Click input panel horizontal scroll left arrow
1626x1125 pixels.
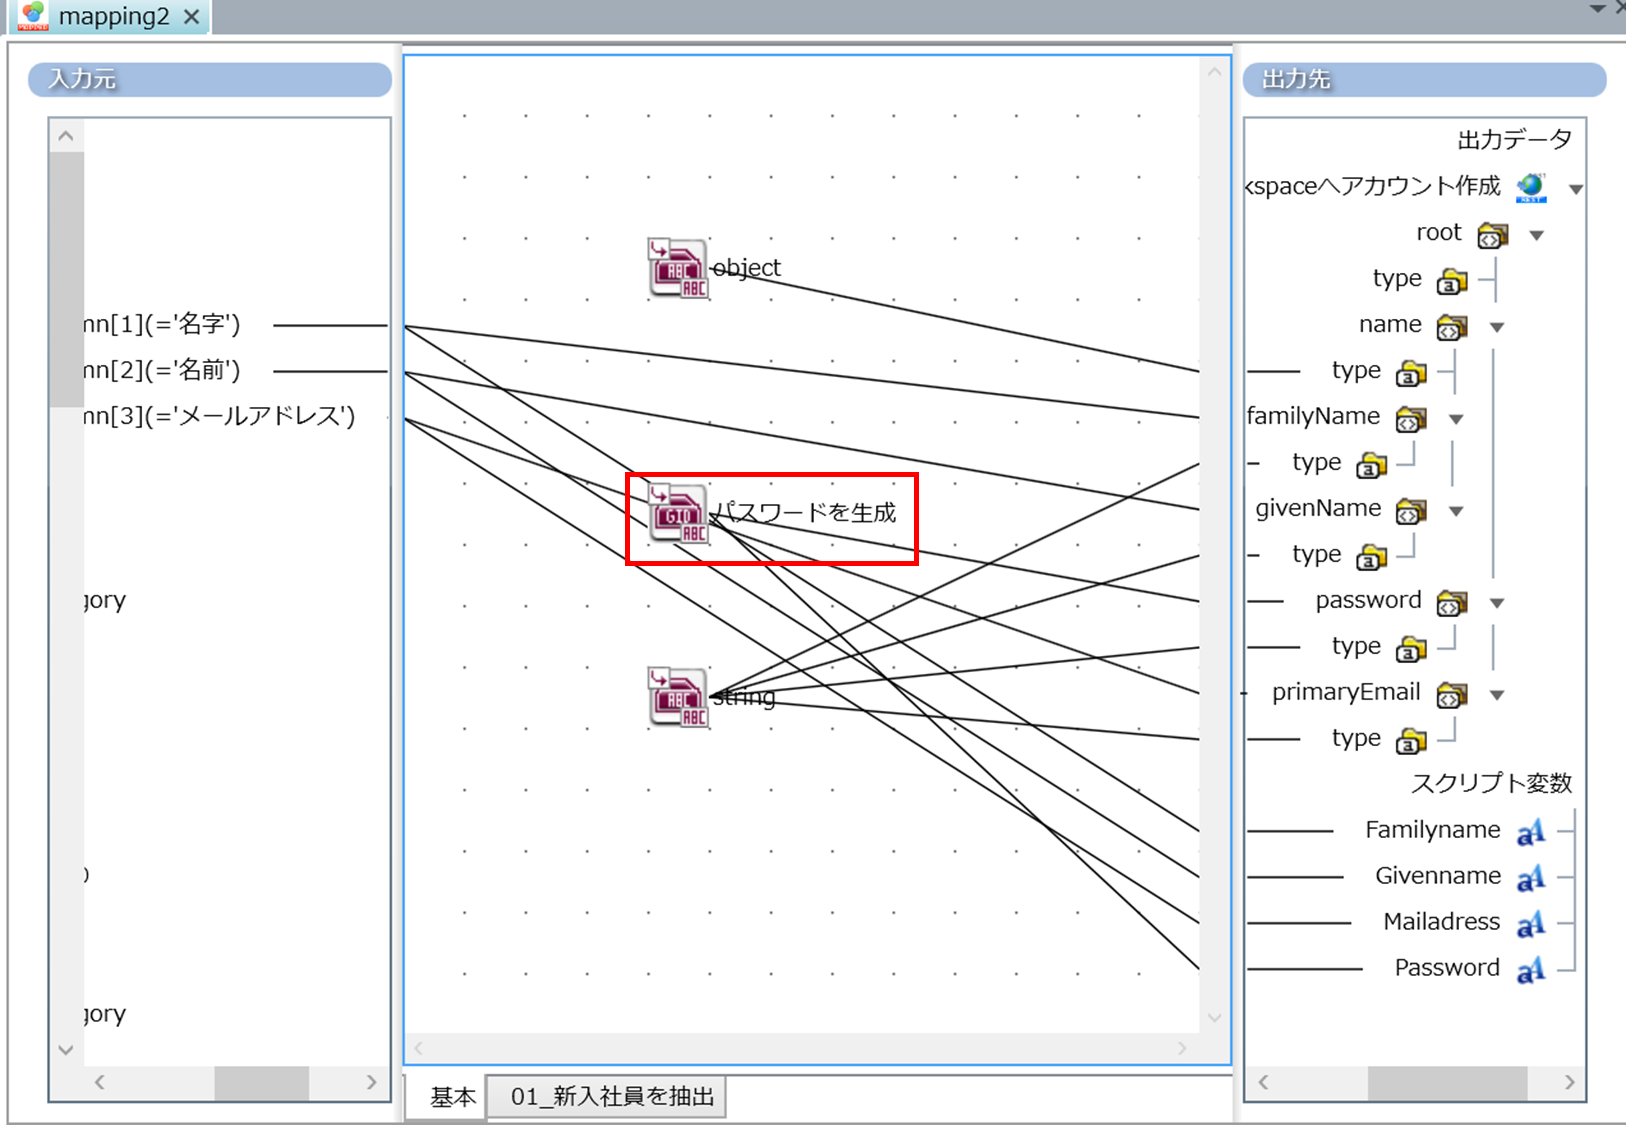(x=99, y=1082)
